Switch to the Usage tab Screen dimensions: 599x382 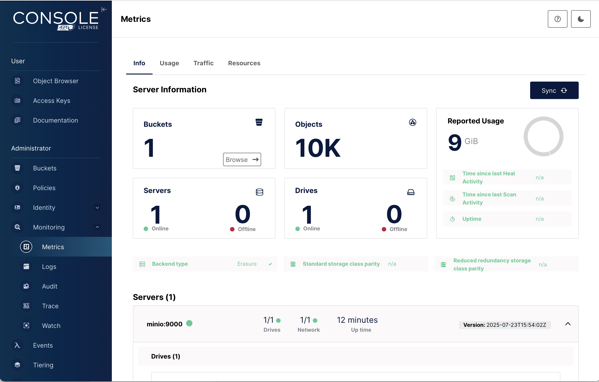(x=169, y=63)
